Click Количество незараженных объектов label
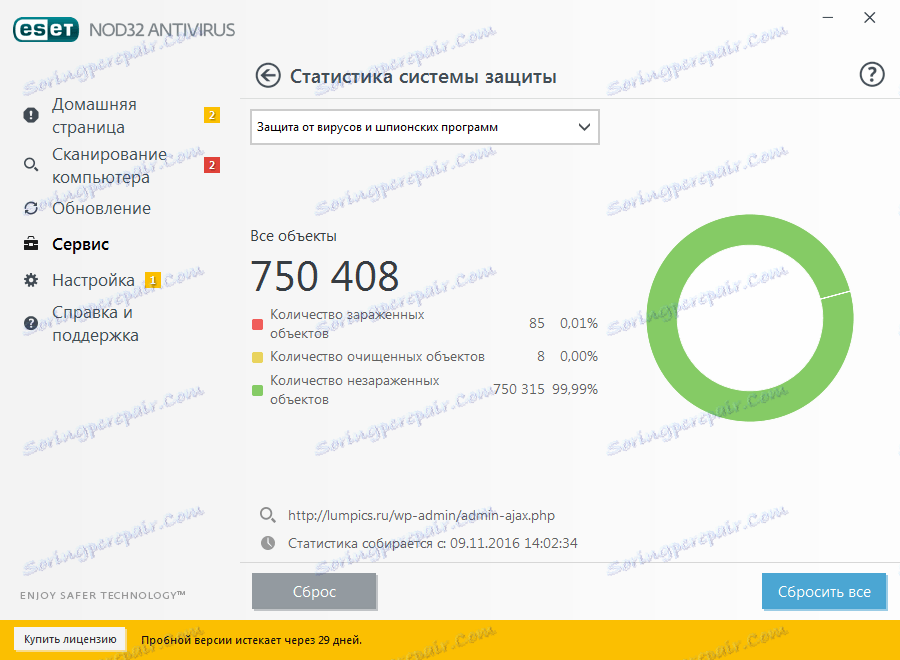900x660 pixels. tap(355, 390)
